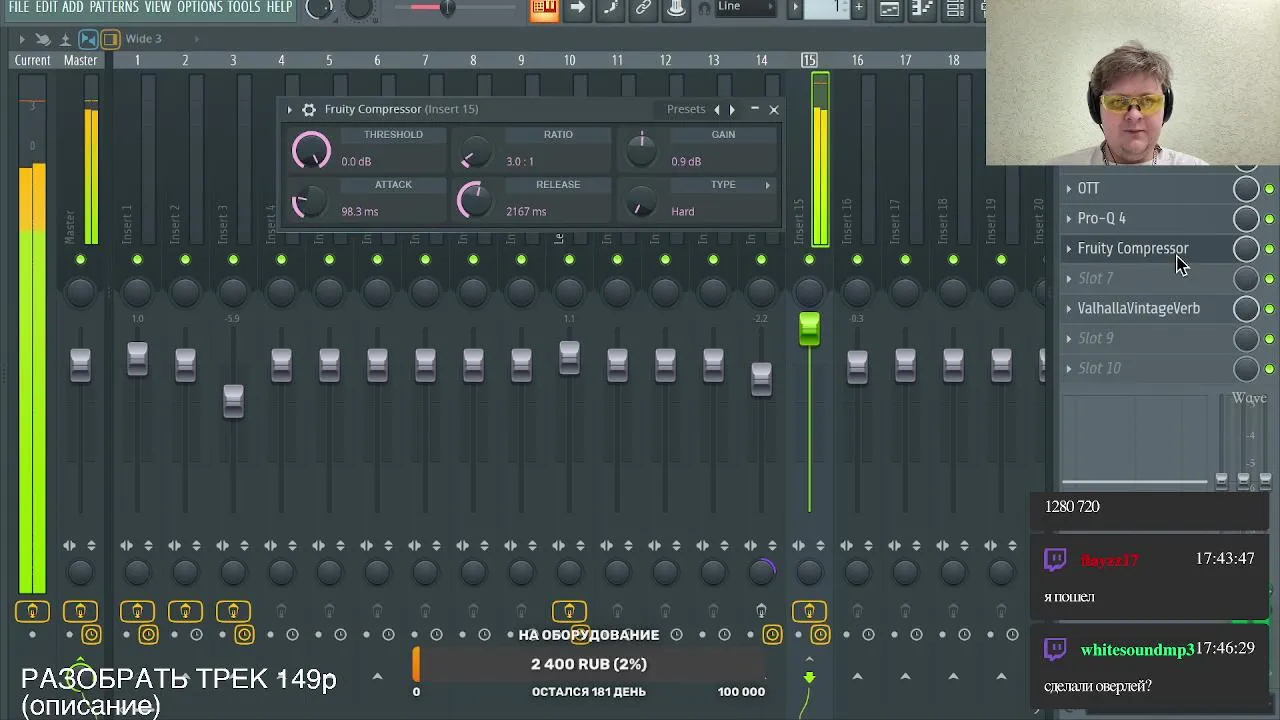Toggle the Pro-Q 4 slot enable LED

[x=1269, y=219]
